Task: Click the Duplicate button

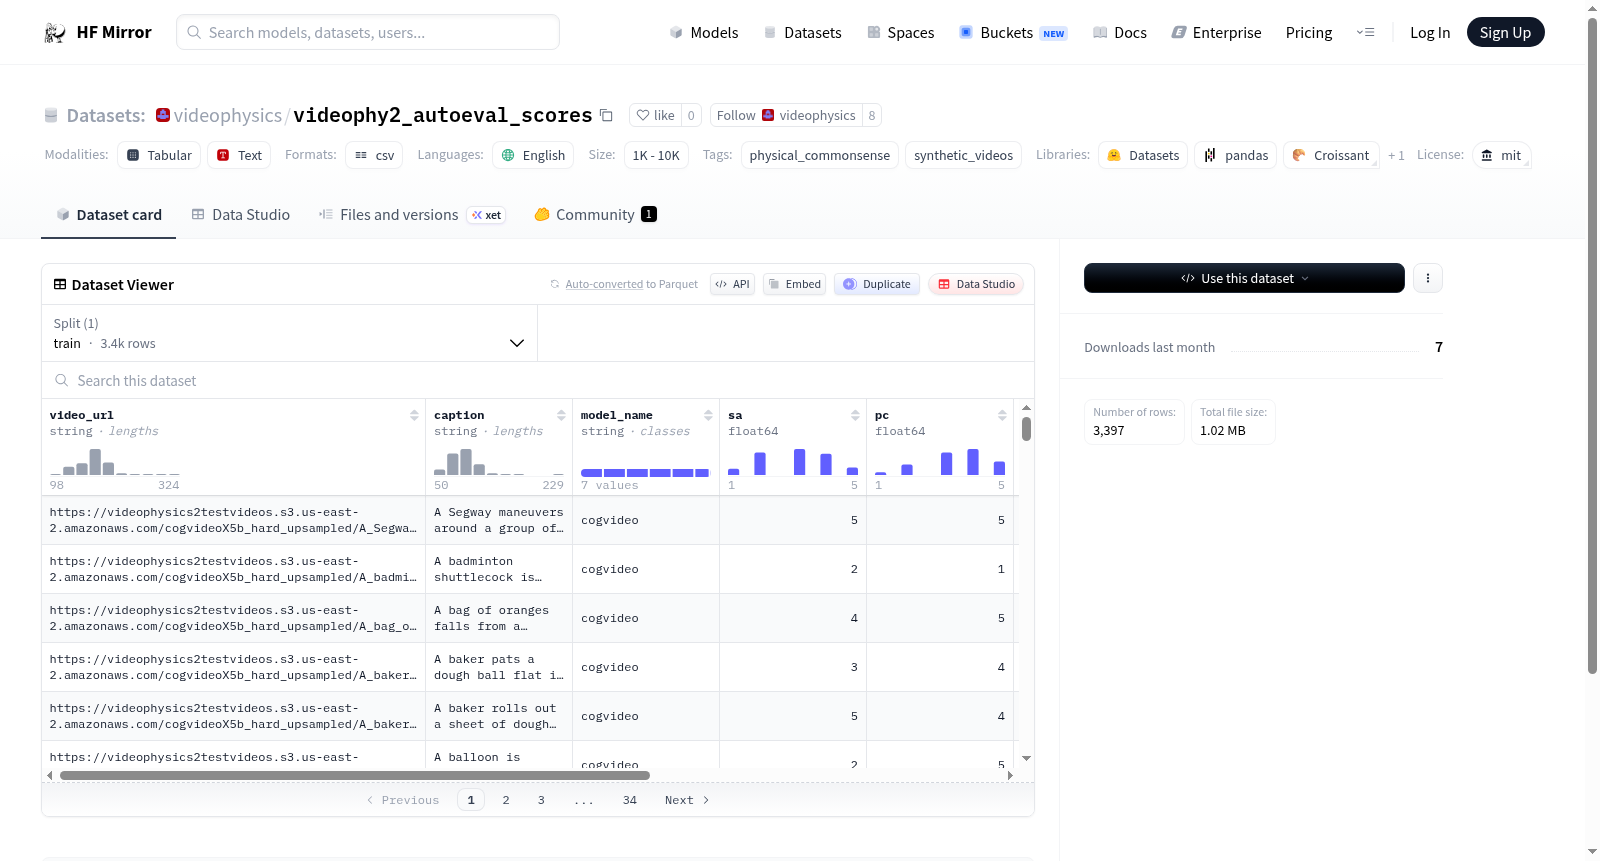Action: coord(877,284)
